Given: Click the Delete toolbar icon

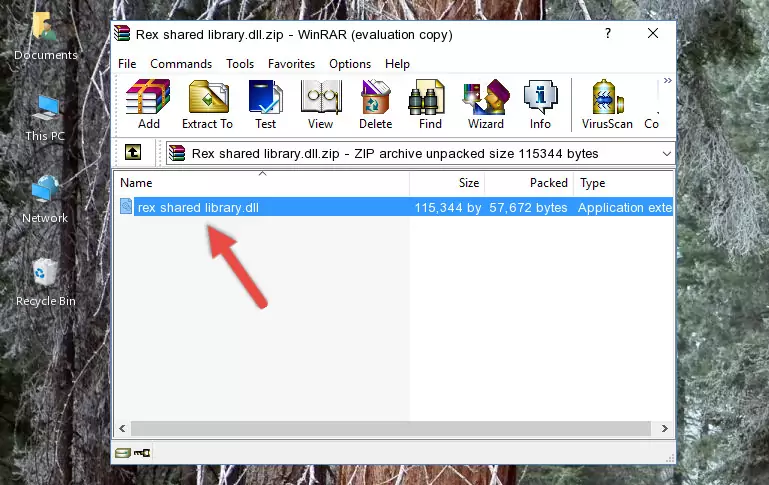Looking at the screenshot, I should click(376, 104).
